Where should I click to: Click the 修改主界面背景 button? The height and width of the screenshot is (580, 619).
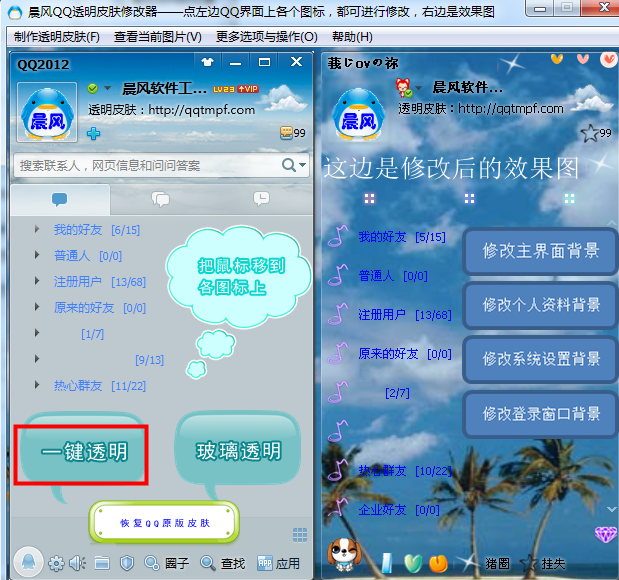540,251
